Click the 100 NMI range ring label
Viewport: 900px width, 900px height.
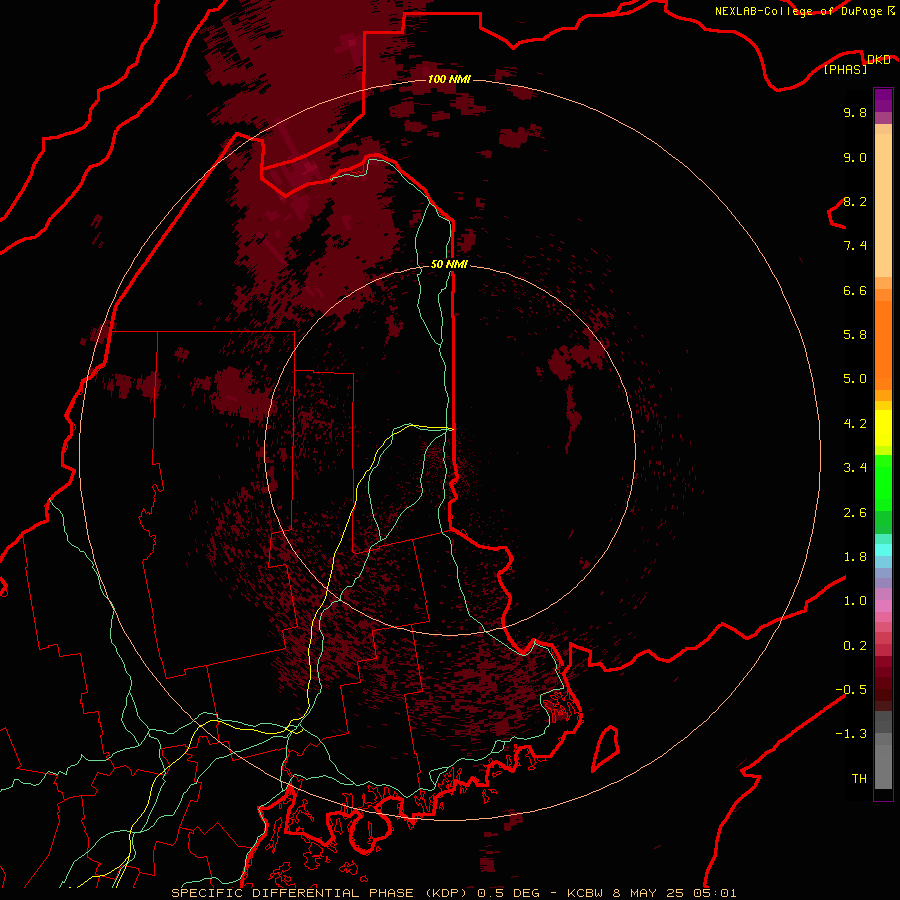tap(449, 79)
